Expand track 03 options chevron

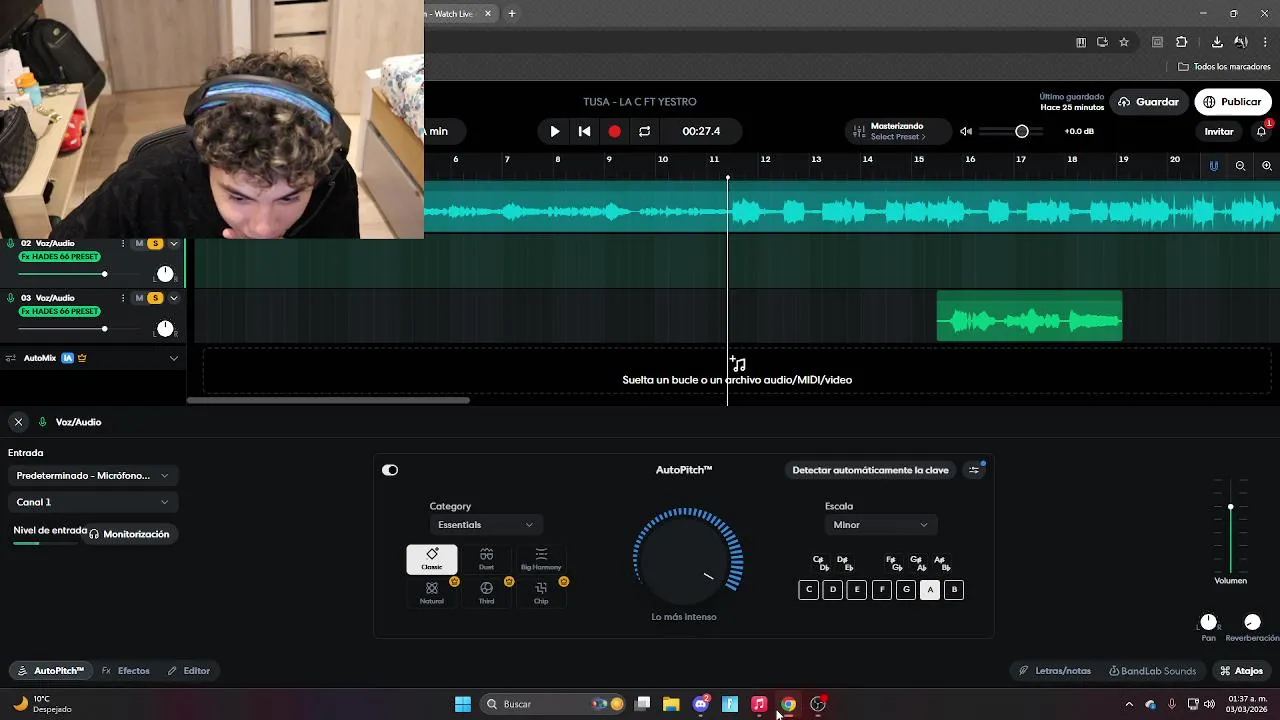[174, 298]
